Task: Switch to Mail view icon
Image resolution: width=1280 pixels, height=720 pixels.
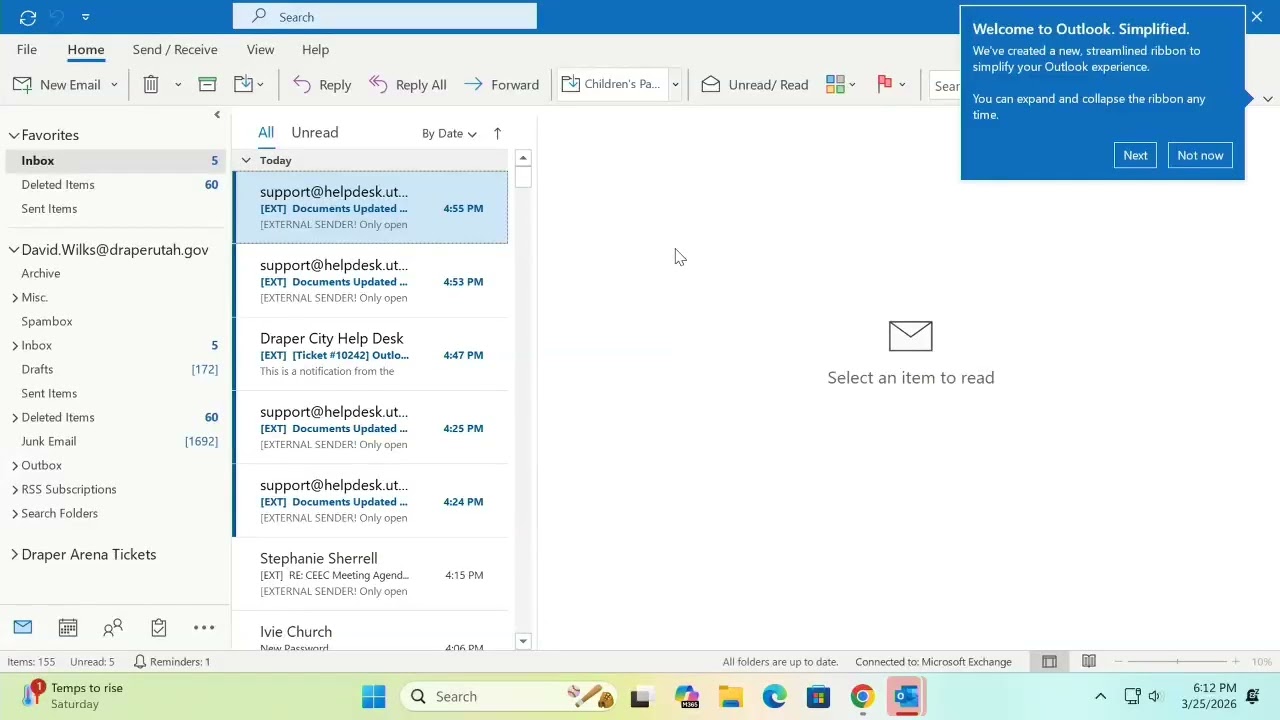Action: [23, 627]
